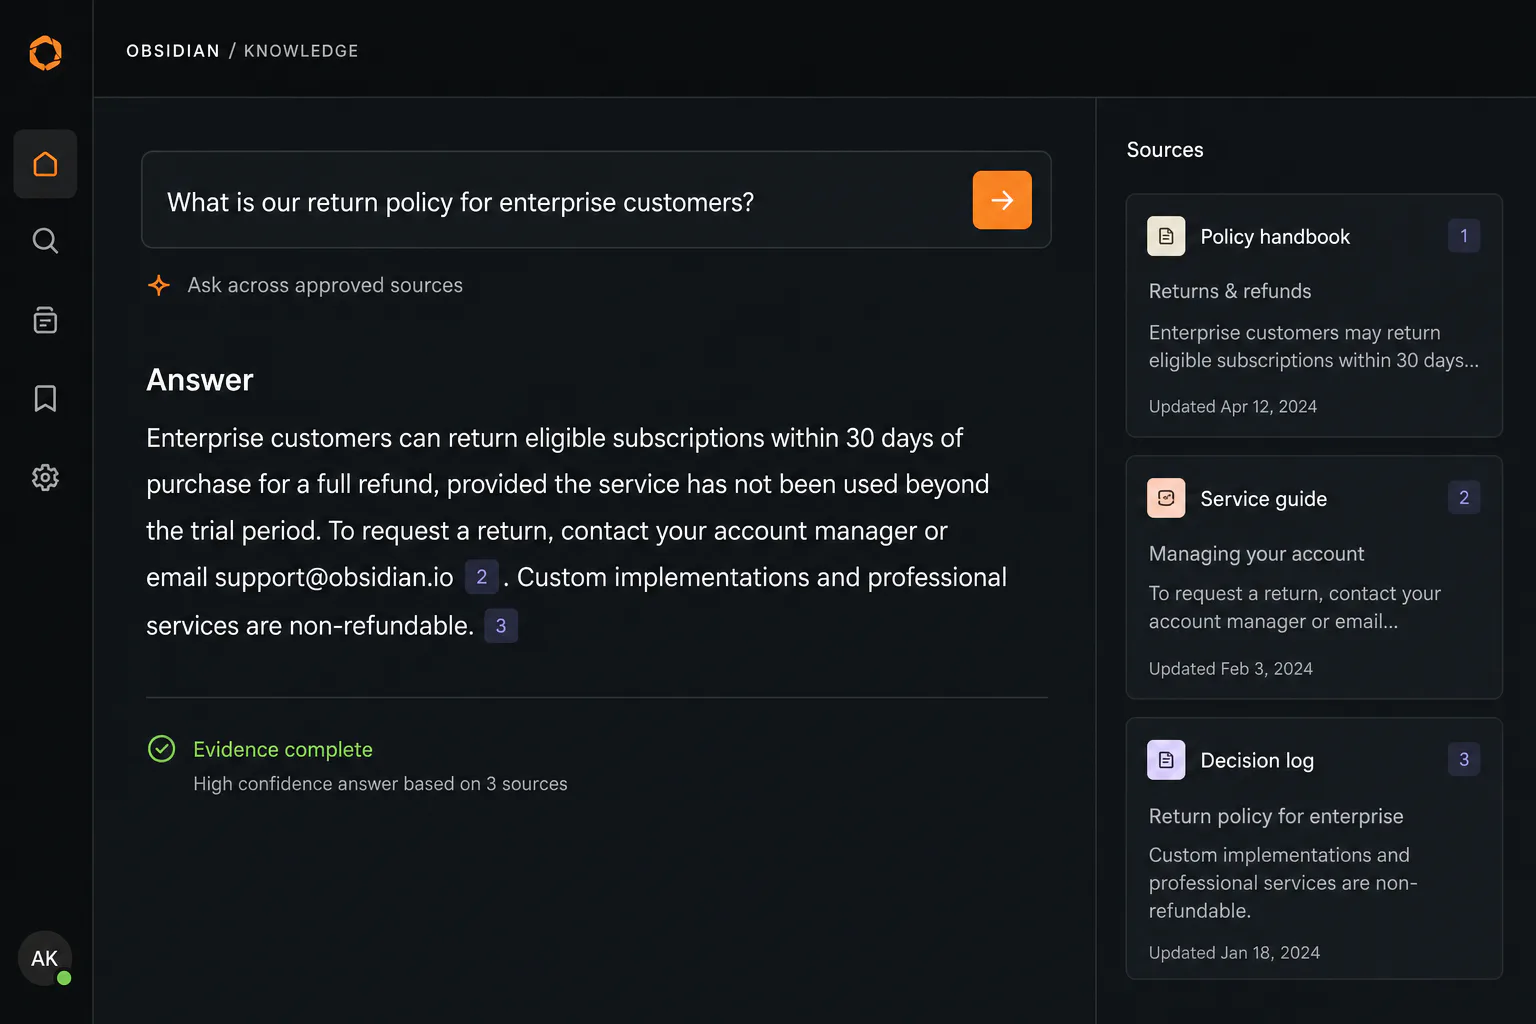This screenshot has width=1536, height=1024.
Task: Open the Settings gear icon
Action: coord(45,477)
